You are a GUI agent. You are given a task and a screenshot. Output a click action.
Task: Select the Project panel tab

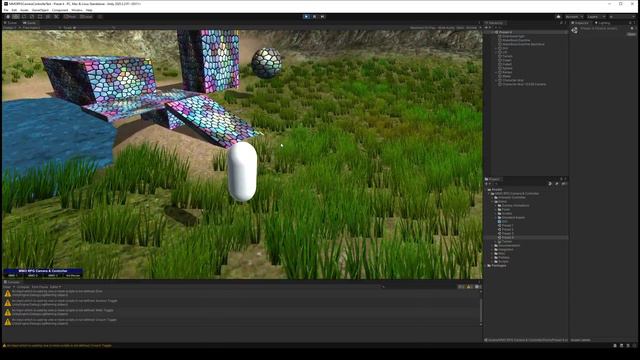493,179
